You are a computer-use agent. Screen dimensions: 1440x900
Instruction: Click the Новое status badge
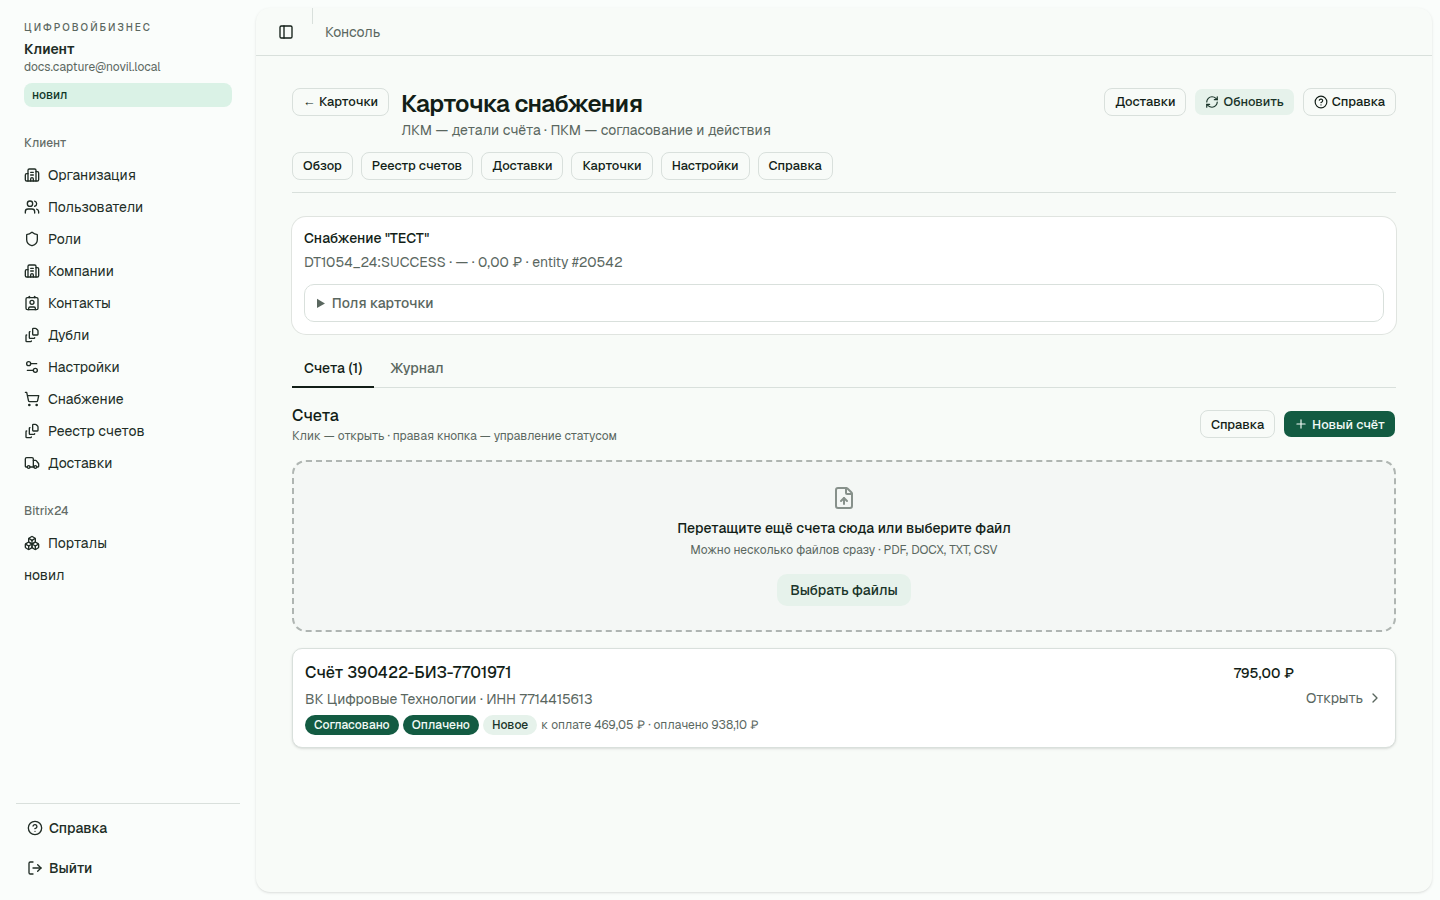[x=510, y=725]
